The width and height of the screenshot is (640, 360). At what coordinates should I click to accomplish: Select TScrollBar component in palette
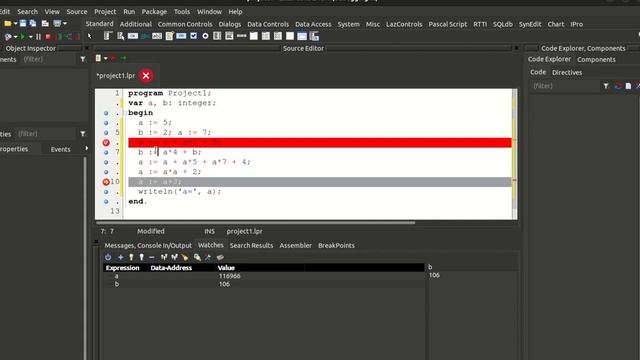pyautogui.click(x=242, y=36)
